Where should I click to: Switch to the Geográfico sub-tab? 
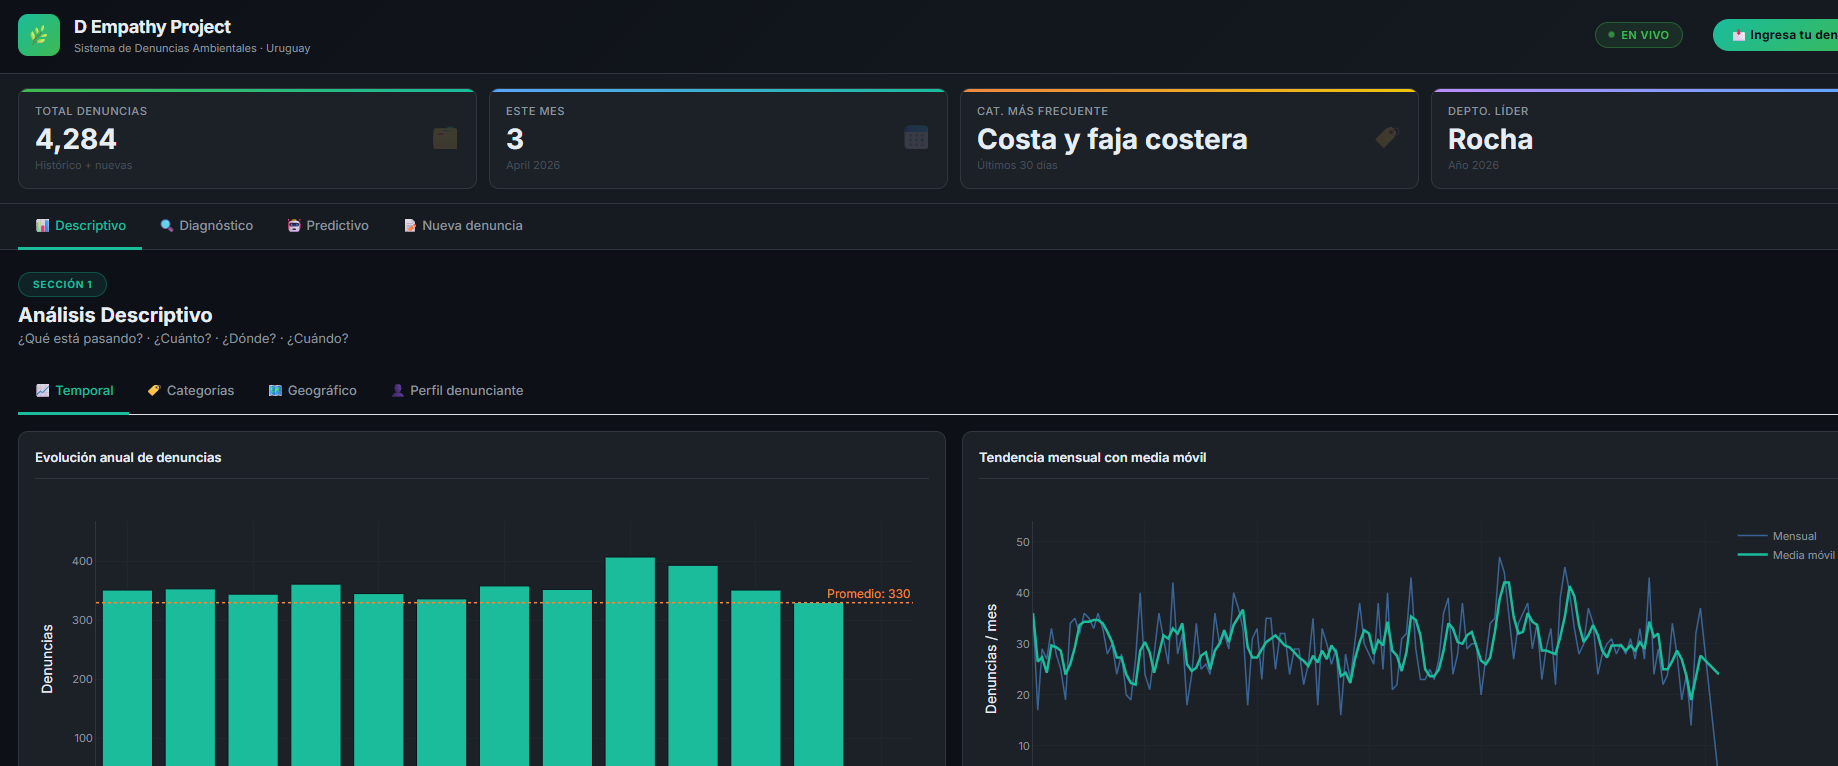click(x=313, y=391)
